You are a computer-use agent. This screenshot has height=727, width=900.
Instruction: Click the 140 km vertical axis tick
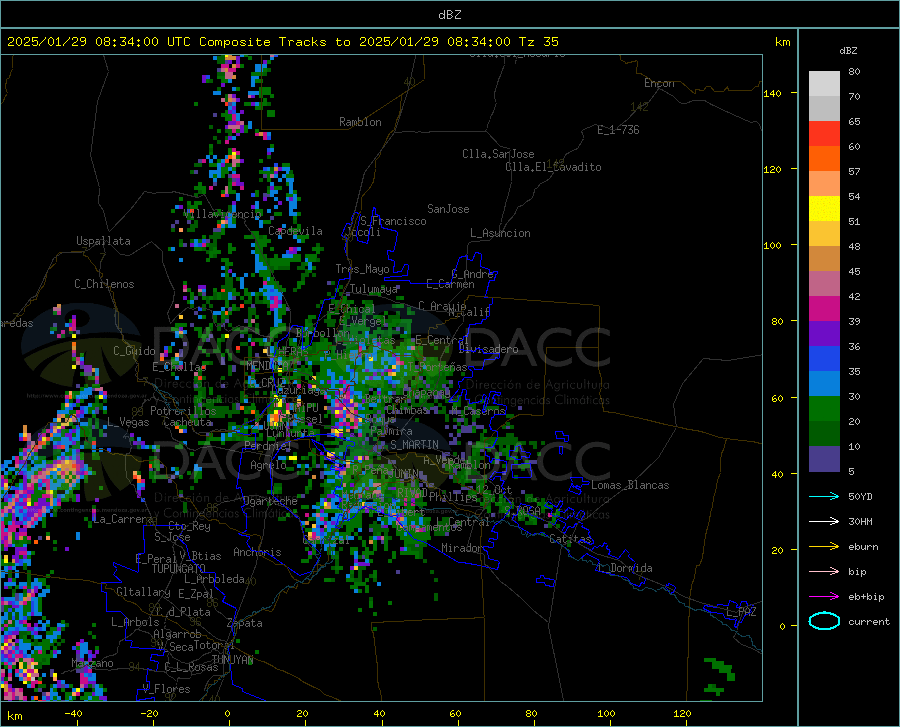point(773,93)
